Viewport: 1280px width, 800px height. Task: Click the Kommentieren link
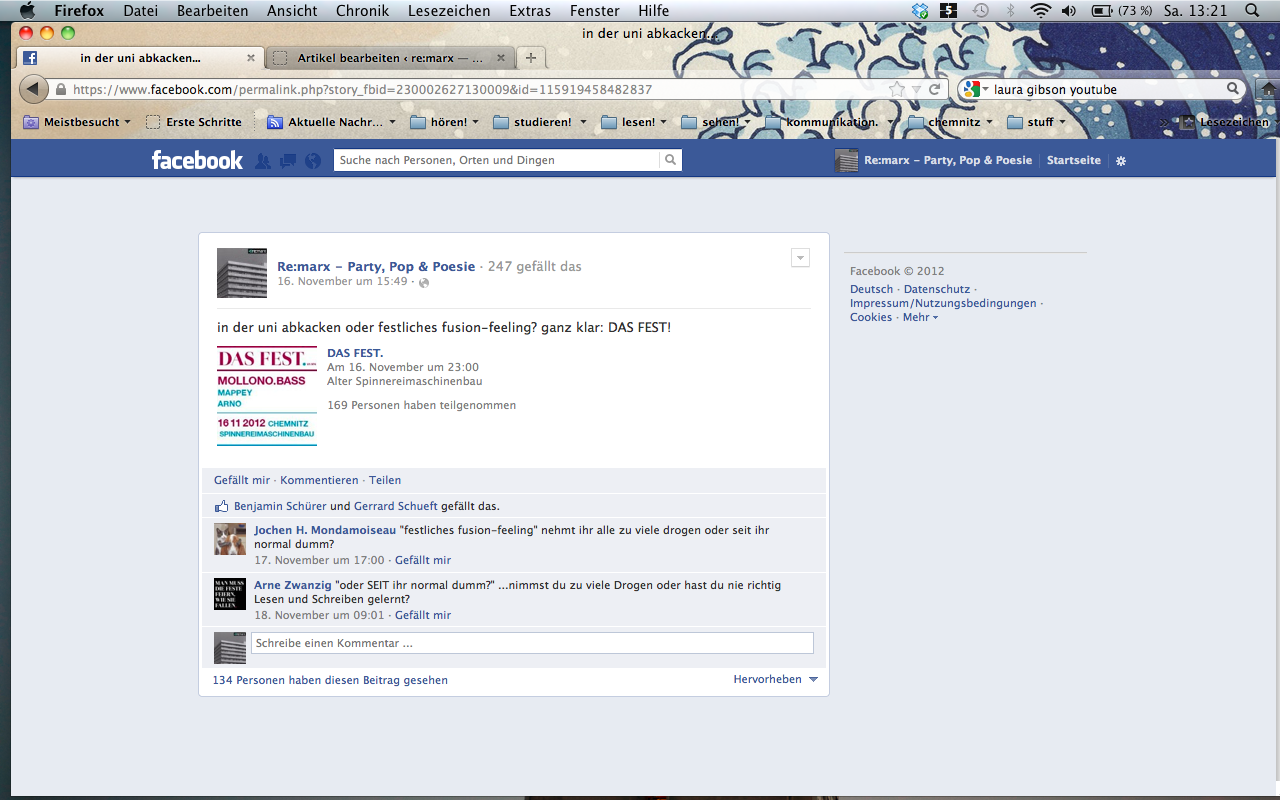(319, 480)
